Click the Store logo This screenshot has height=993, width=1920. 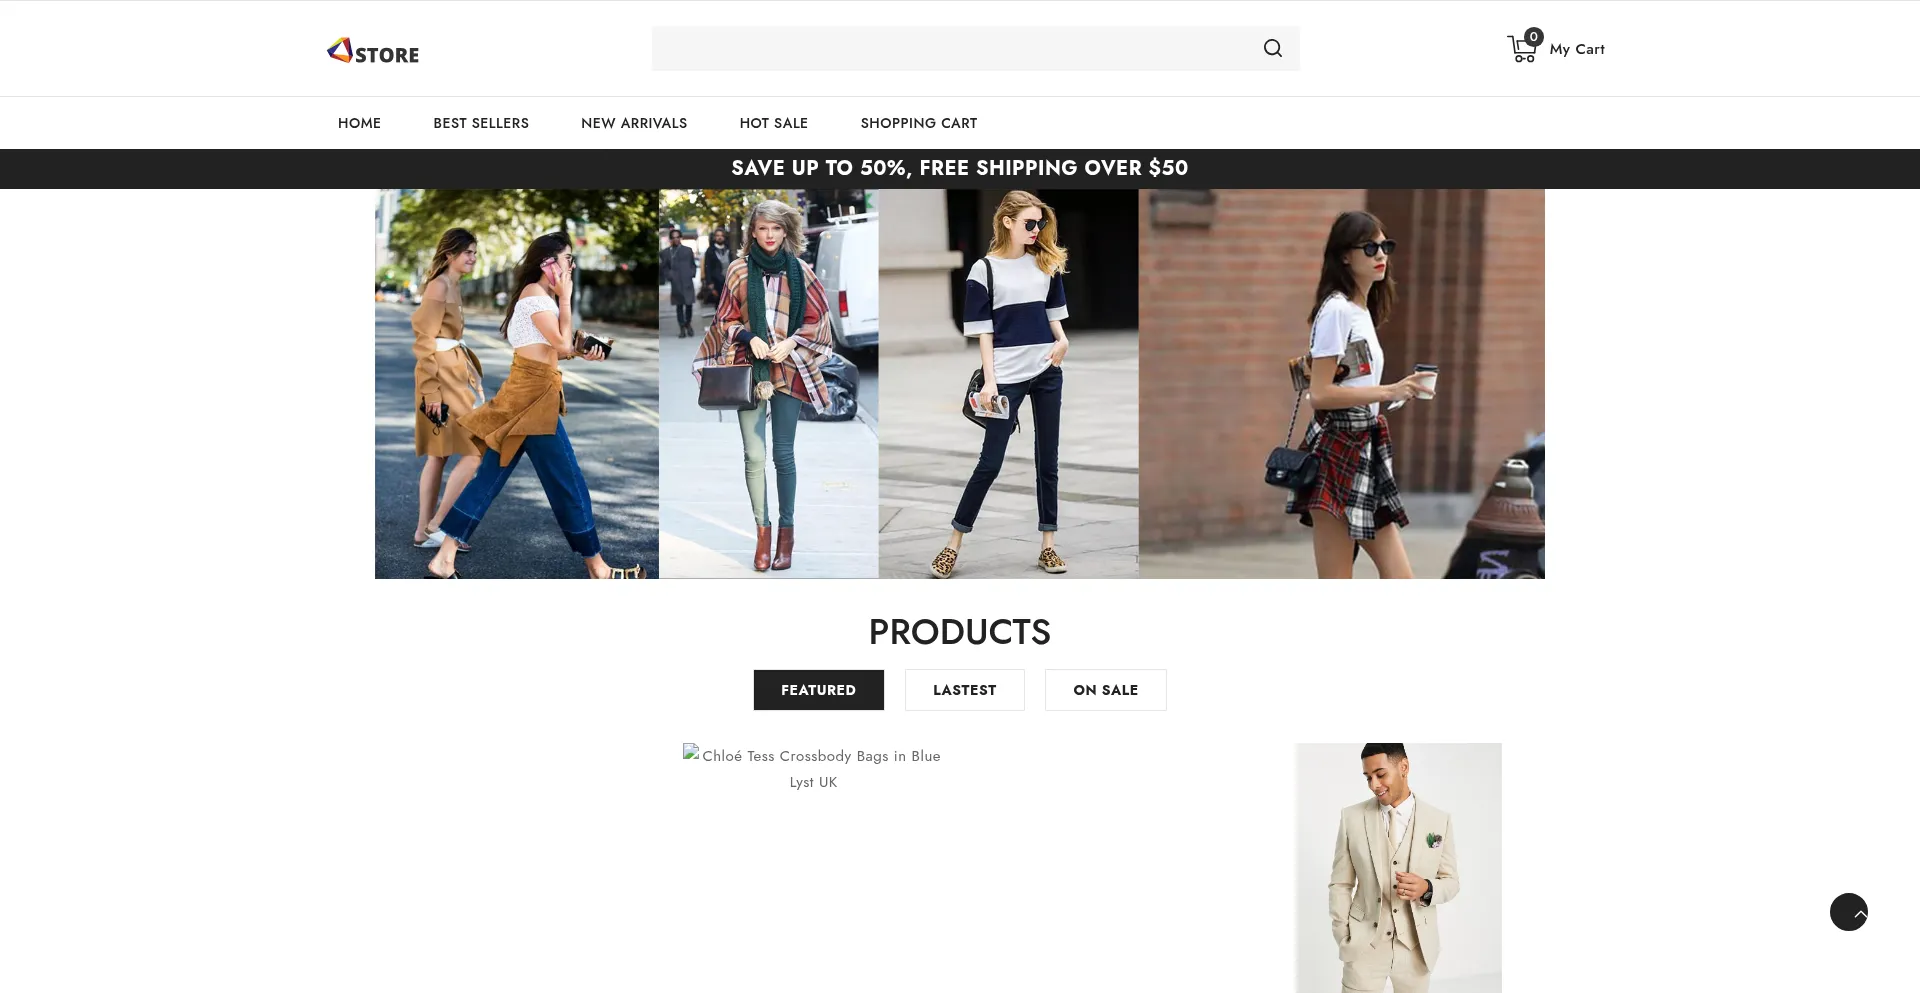[373, 51]
